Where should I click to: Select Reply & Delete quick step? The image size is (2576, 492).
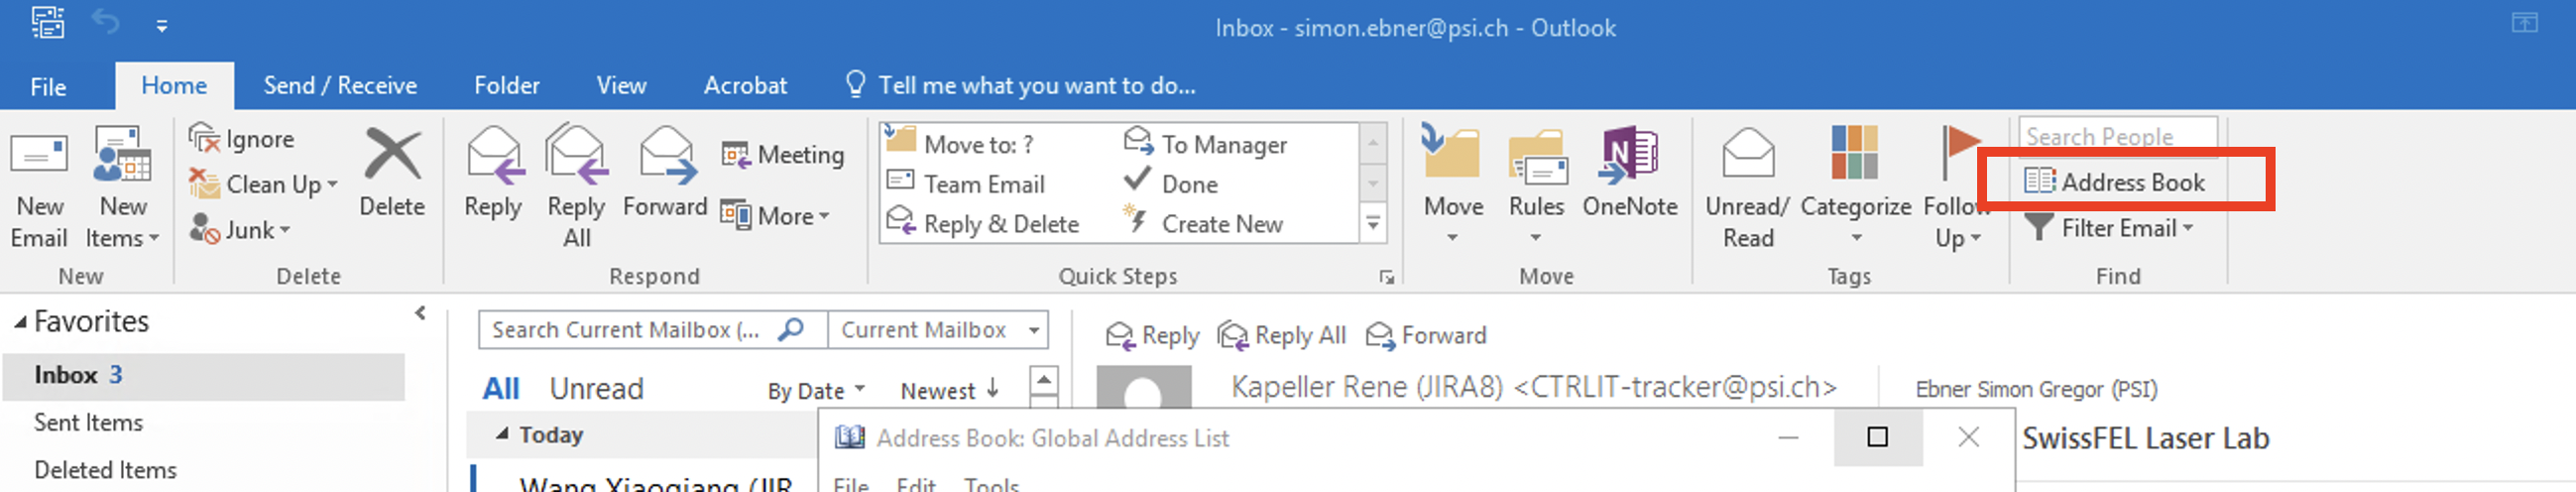click(983, 224)
